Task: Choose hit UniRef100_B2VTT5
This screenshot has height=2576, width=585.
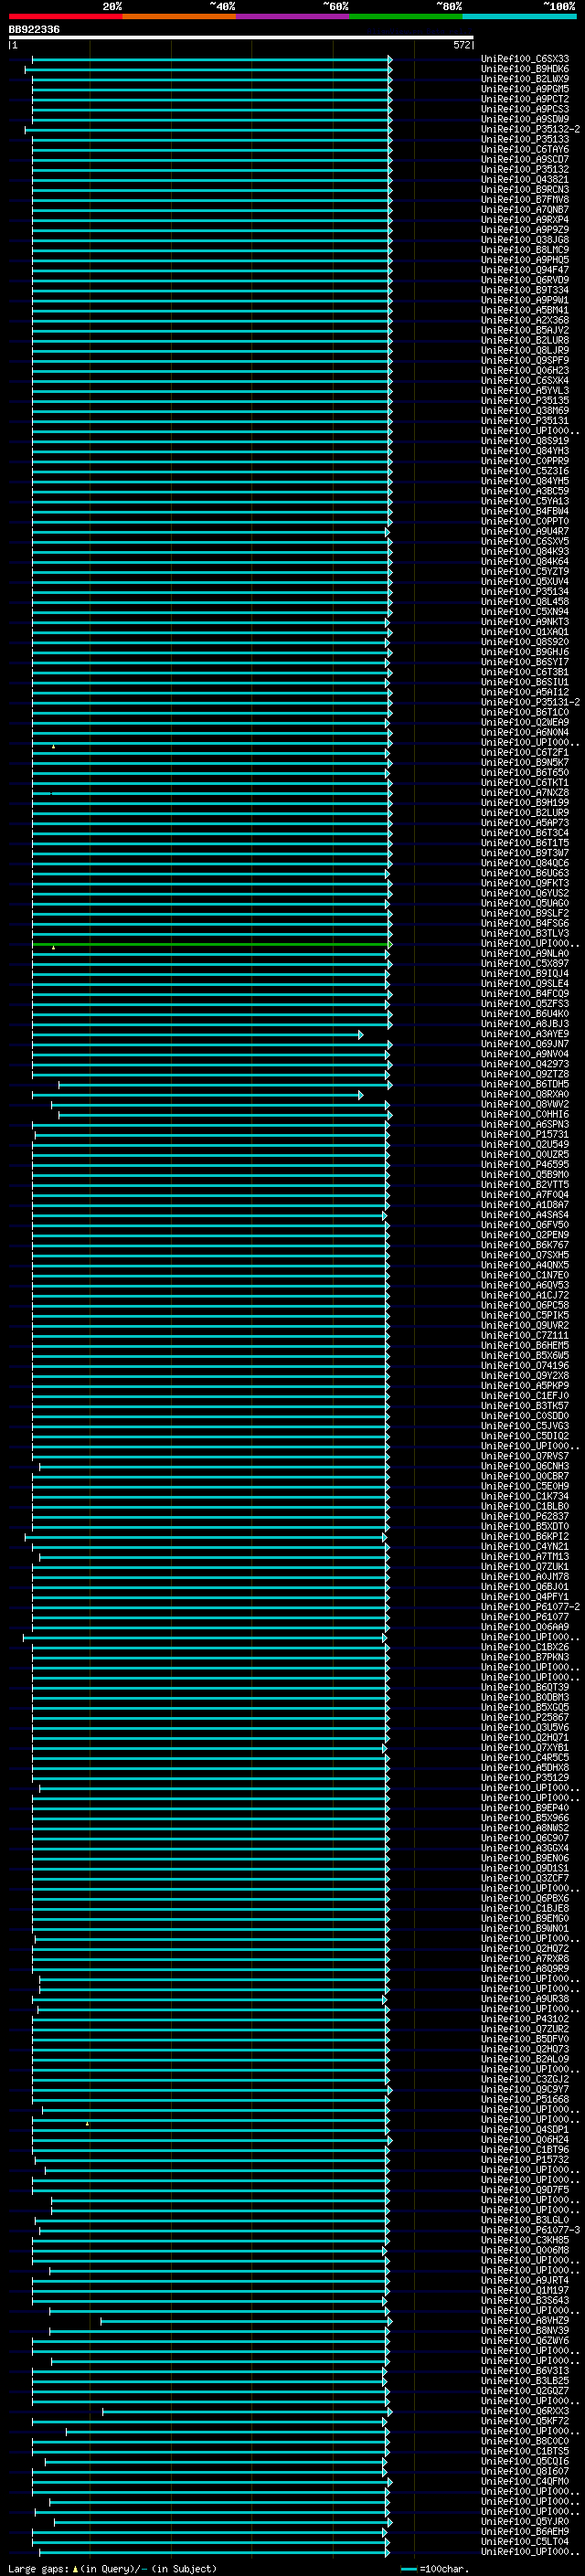Action: [x=524, y=1185]
